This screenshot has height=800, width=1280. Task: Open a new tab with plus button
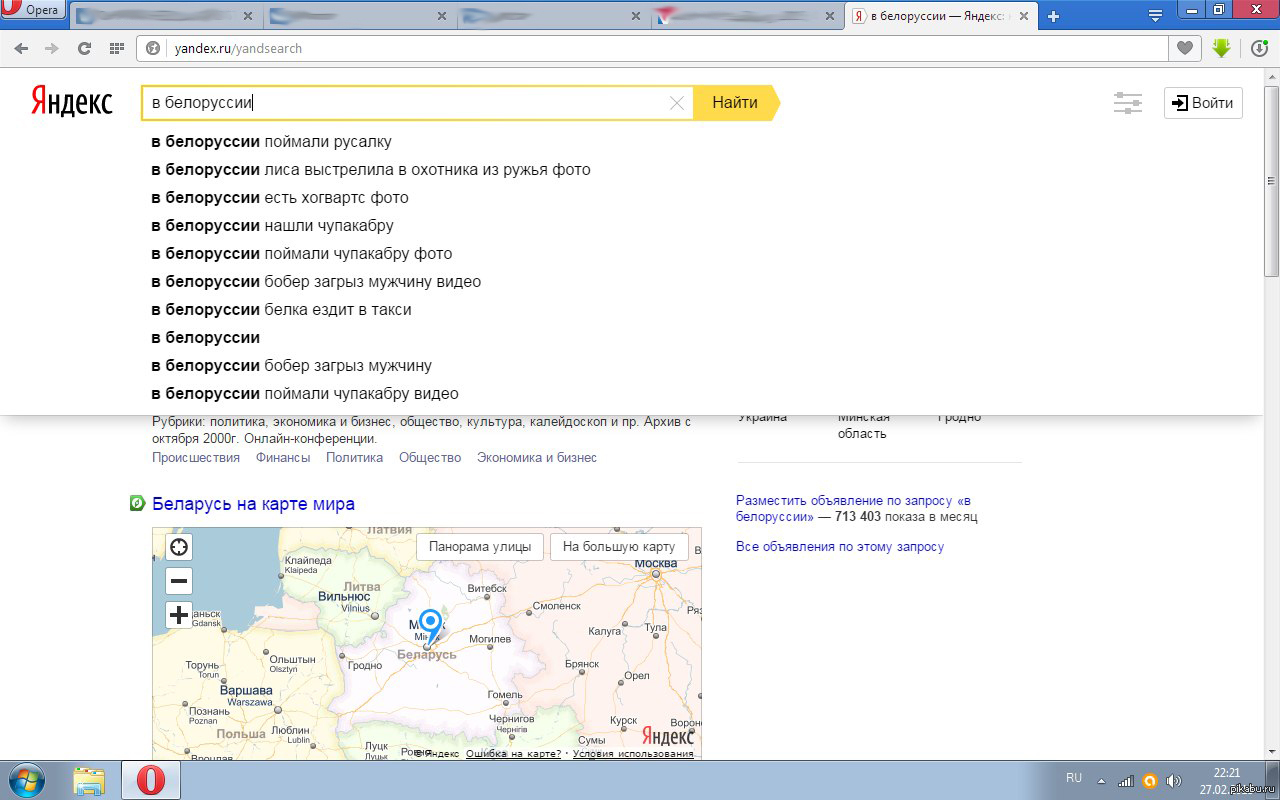1053,16
